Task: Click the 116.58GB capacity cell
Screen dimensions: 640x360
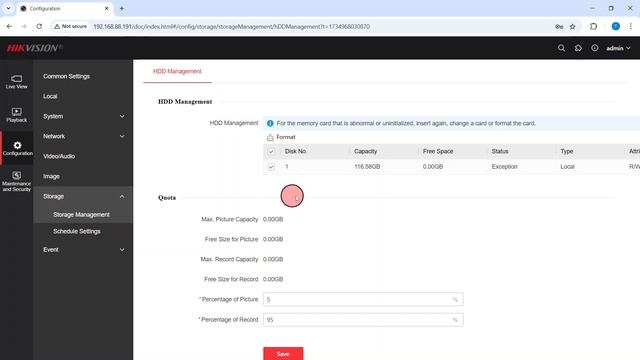Action: (x=367, y=167)
